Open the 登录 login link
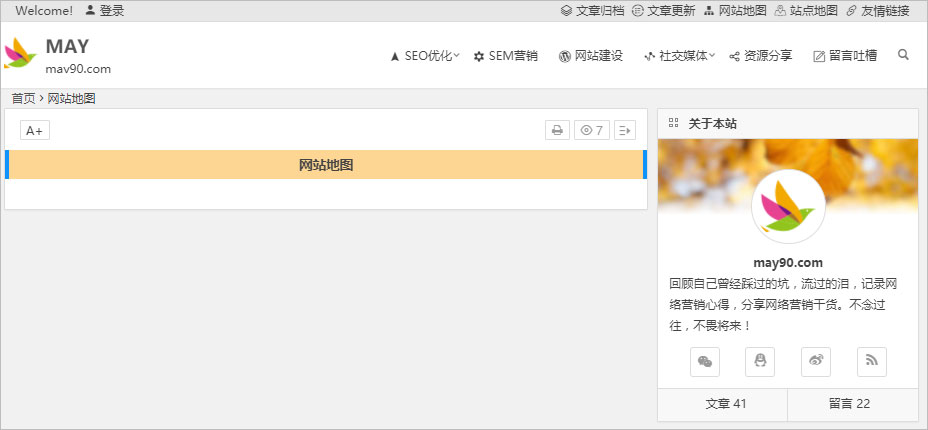 [x=105, y=11]
